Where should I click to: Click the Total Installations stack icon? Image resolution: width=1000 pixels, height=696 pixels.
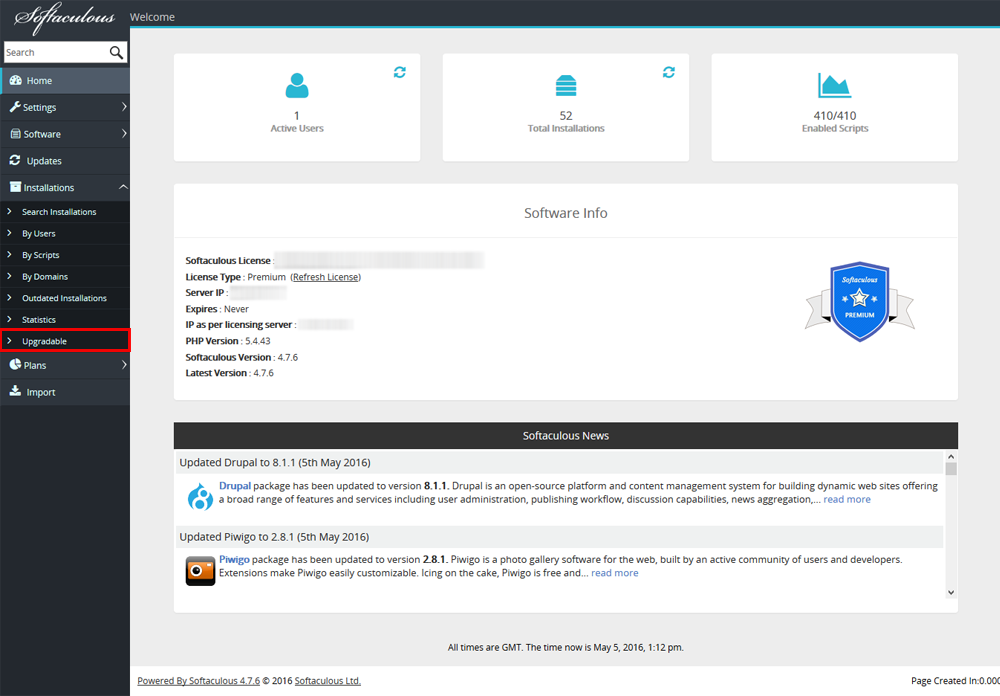point(566,85)
